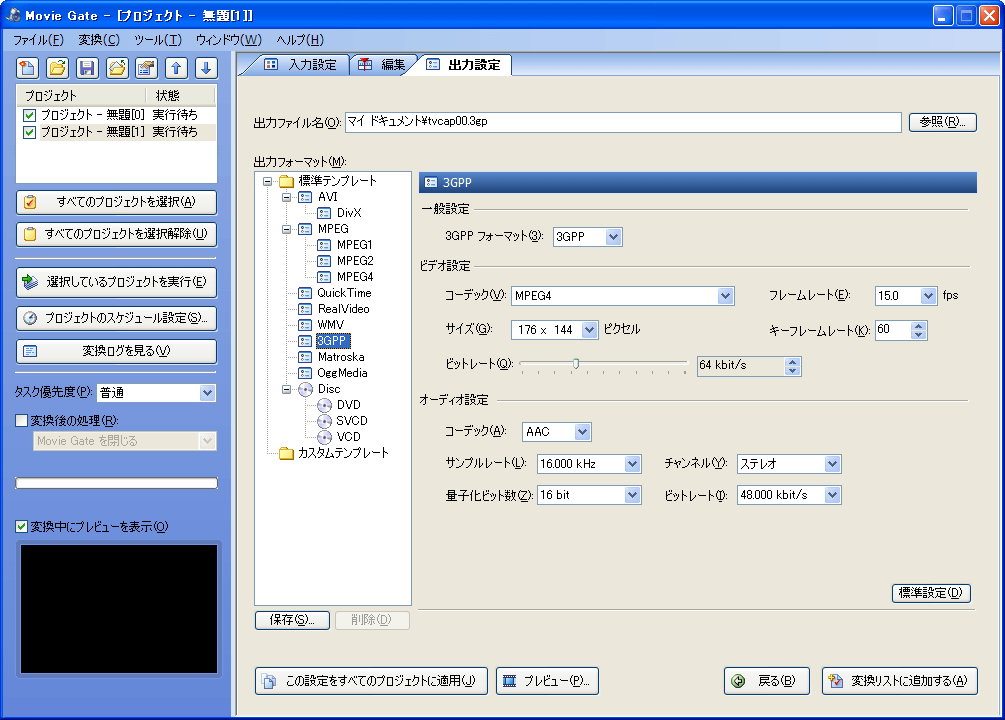The width and height of the screenshot is (1005, 720).
Task: Open the ファイル menu
Action: tap(38, 40)
